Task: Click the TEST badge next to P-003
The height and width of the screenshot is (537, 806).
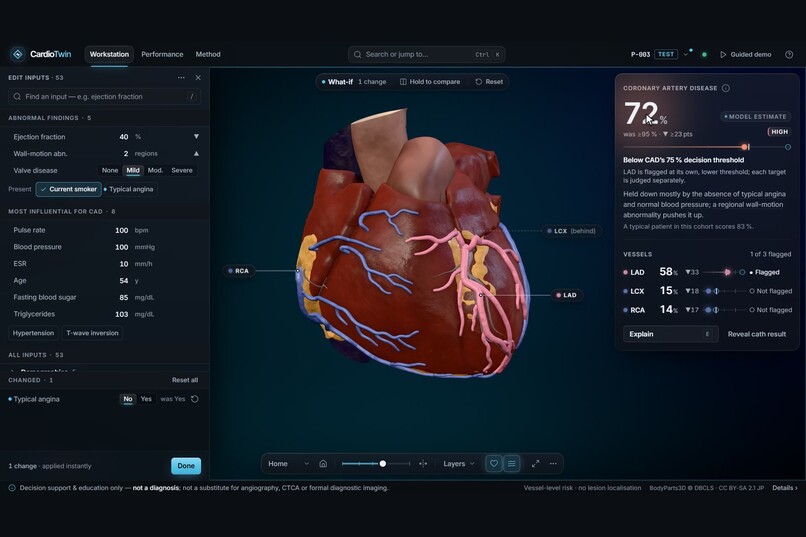Action: pos(666,54)
